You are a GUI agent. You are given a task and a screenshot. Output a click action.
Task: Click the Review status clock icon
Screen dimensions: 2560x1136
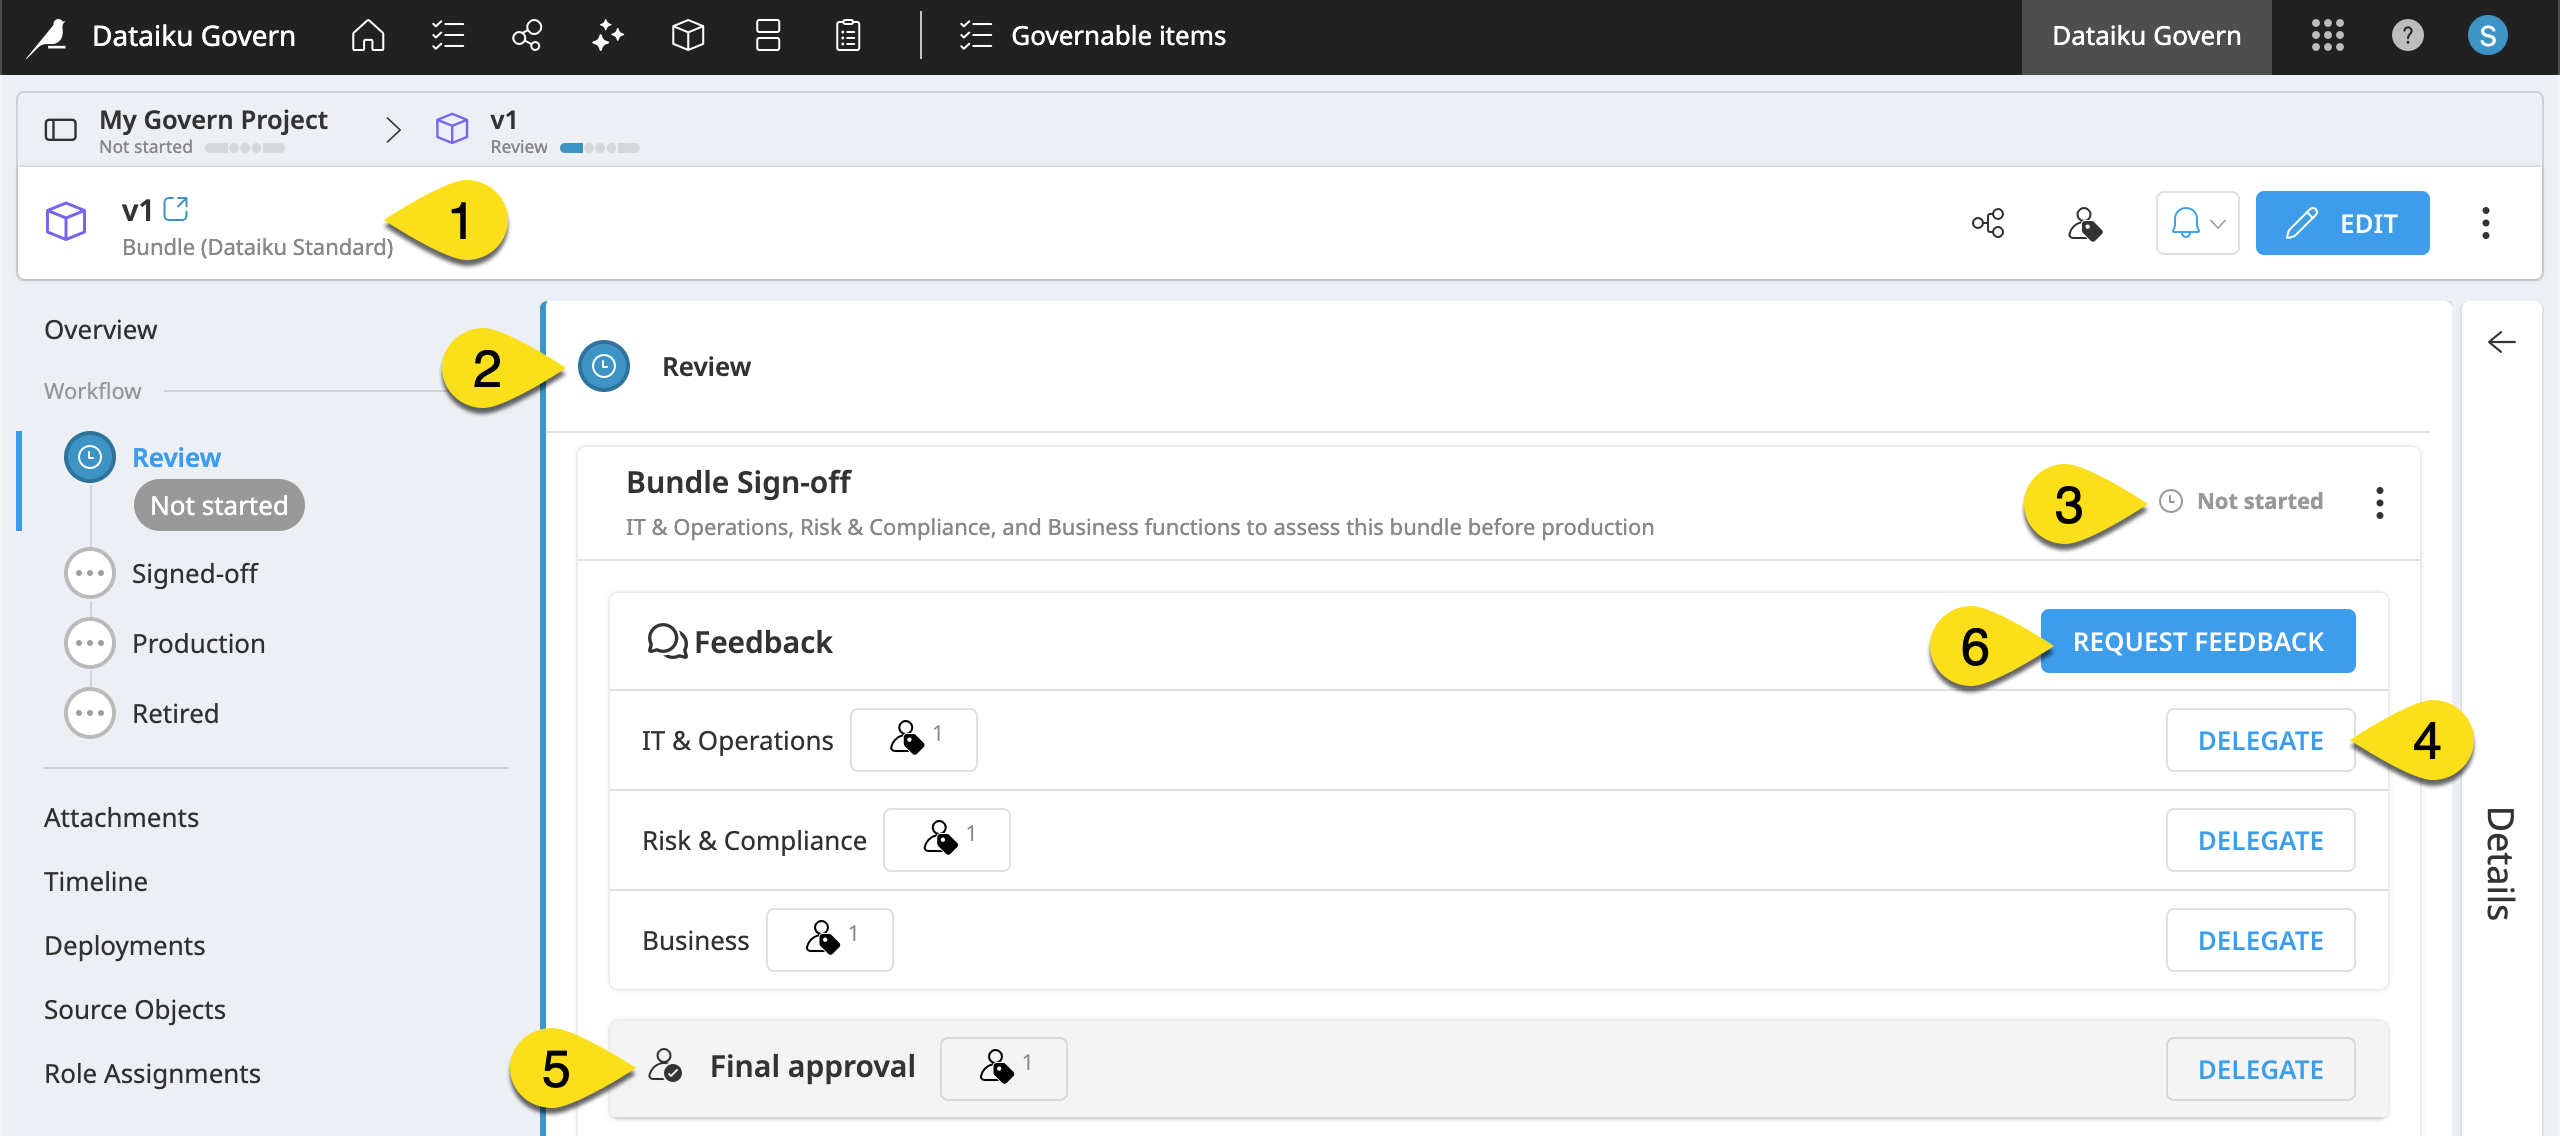pos(602,366)
